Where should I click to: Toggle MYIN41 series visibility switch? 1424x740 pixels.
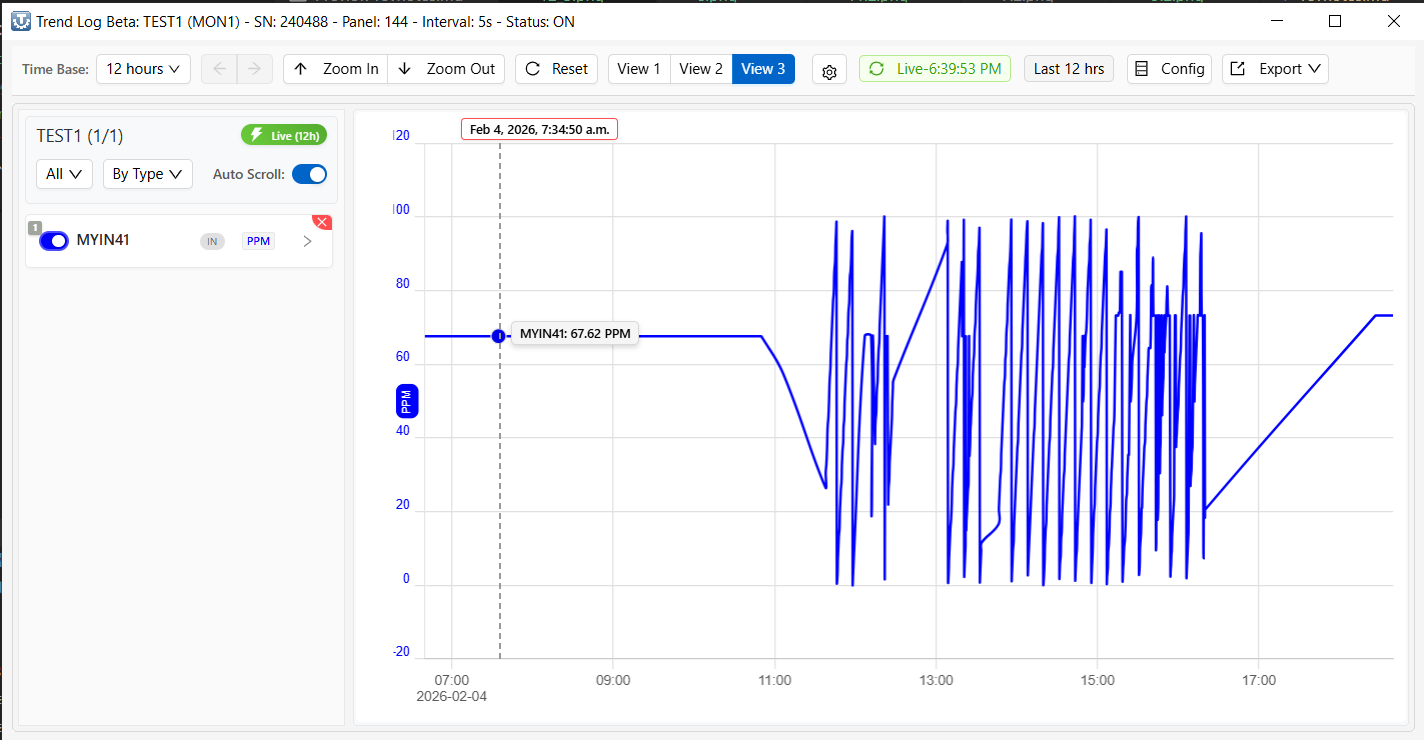(54, 241)
